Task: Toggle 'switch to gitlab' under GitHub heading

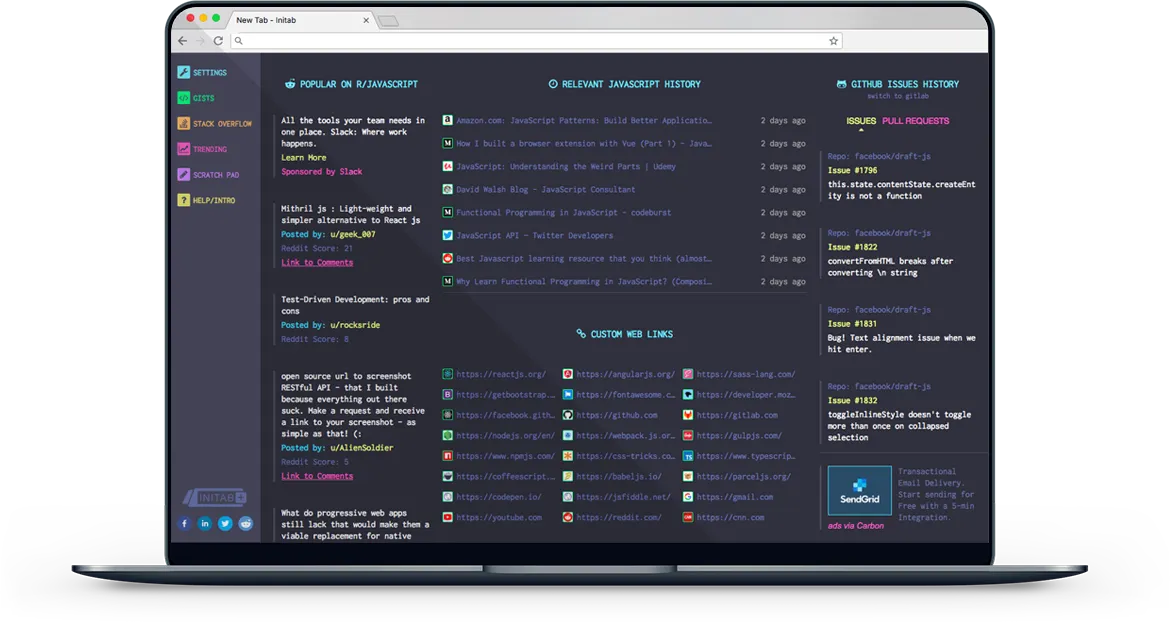Action: (897, 97)
